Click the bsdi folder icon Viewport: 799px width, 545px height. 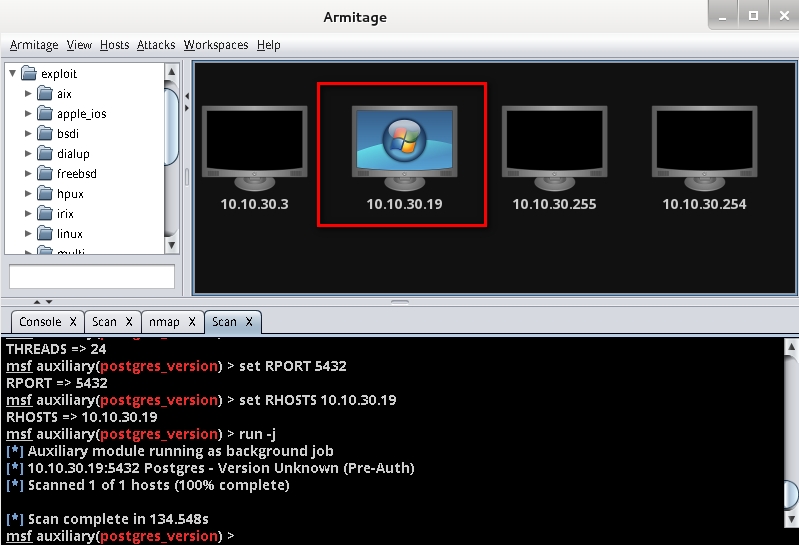click(x=45, y=133)
